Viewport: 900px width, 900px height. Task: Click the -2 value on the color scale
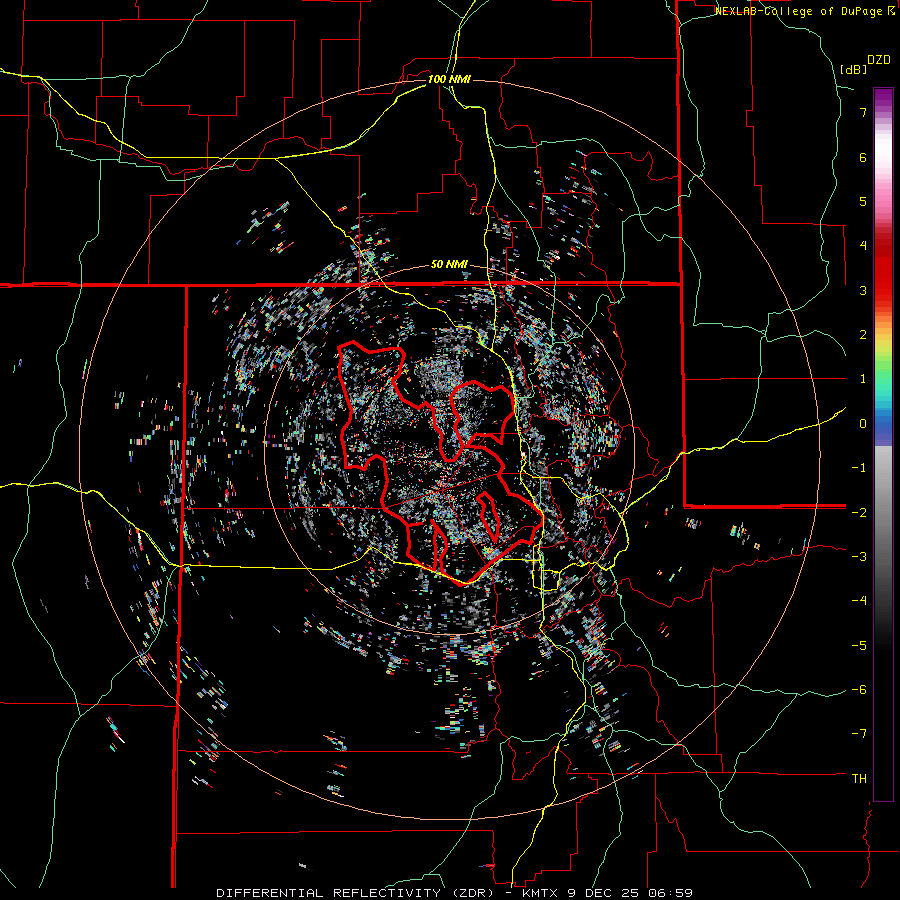pyautogui.click(x=859, y=512)
